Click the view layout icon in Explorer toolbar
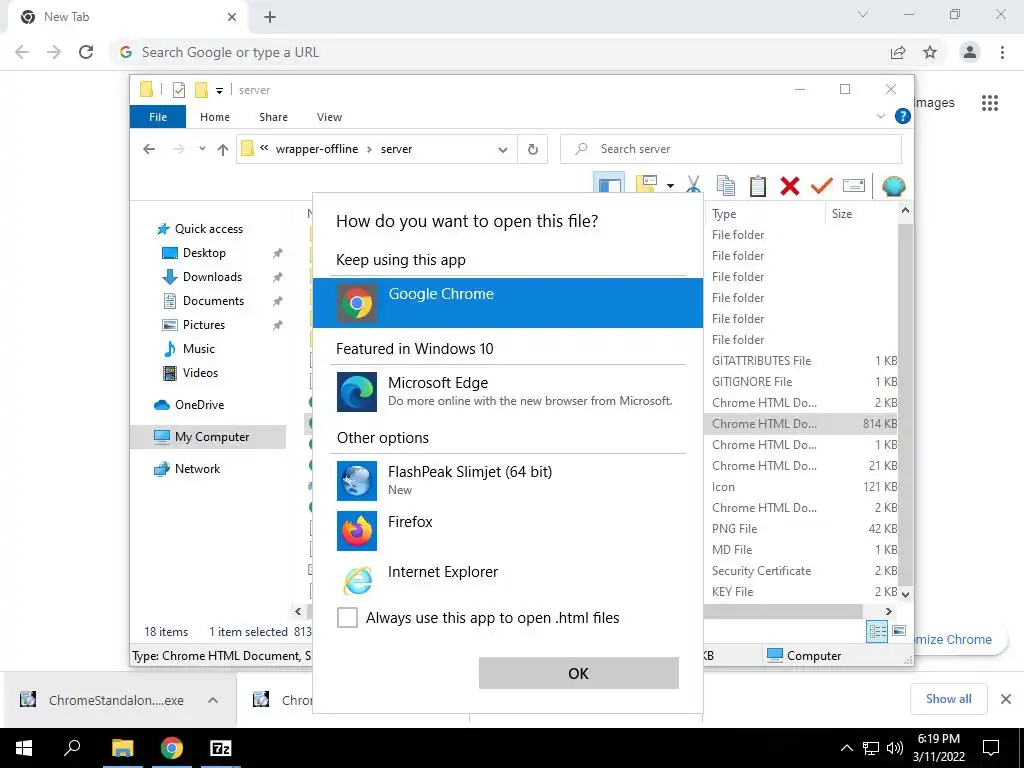 [x=647, y=185]
